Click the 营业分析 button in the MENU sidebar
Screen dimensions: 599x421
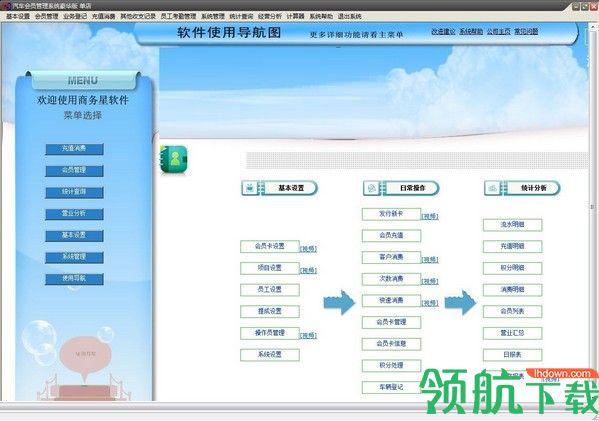click(74, 214)
